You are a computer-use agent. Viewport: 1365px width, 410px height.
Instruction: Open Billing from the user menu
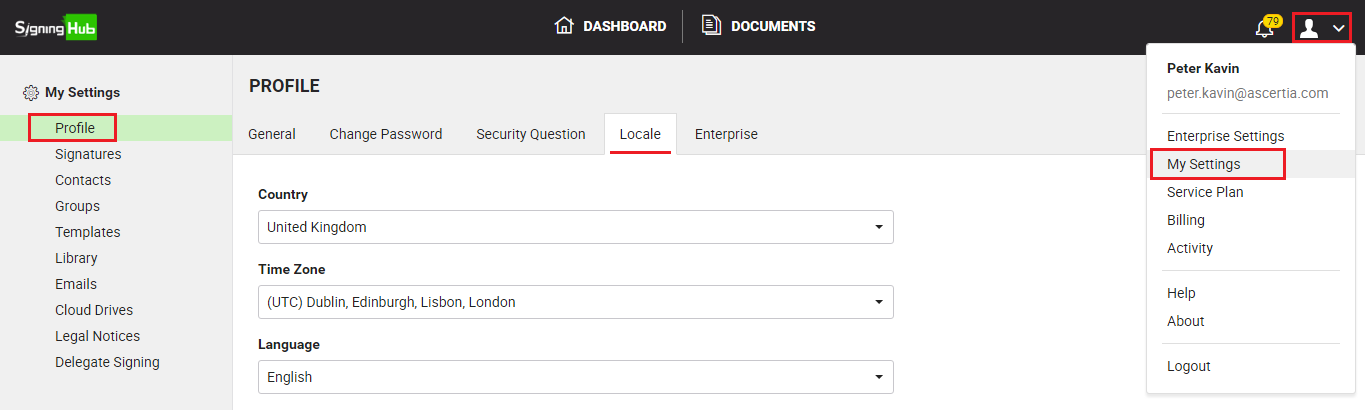coord(1186,220)
